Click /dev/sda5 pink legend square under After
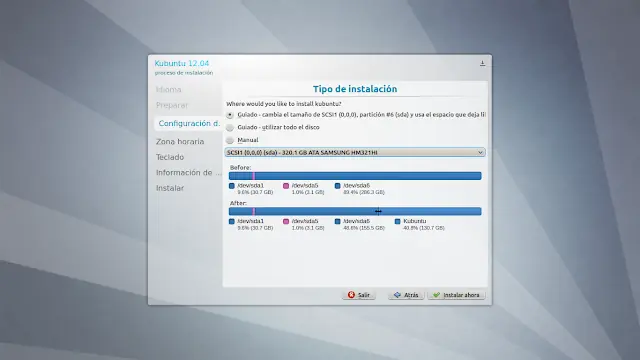This screenshot has height=360, width=640. (x=286, y=221)
